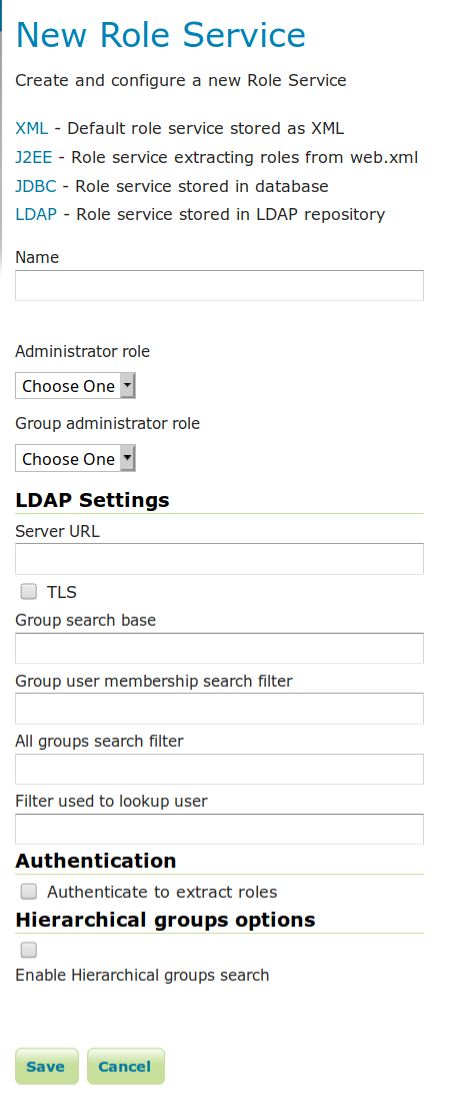This screenshot has width=458, height=1119.
Task: Choose the J2EE role service link
Action: tap(34, 157)
